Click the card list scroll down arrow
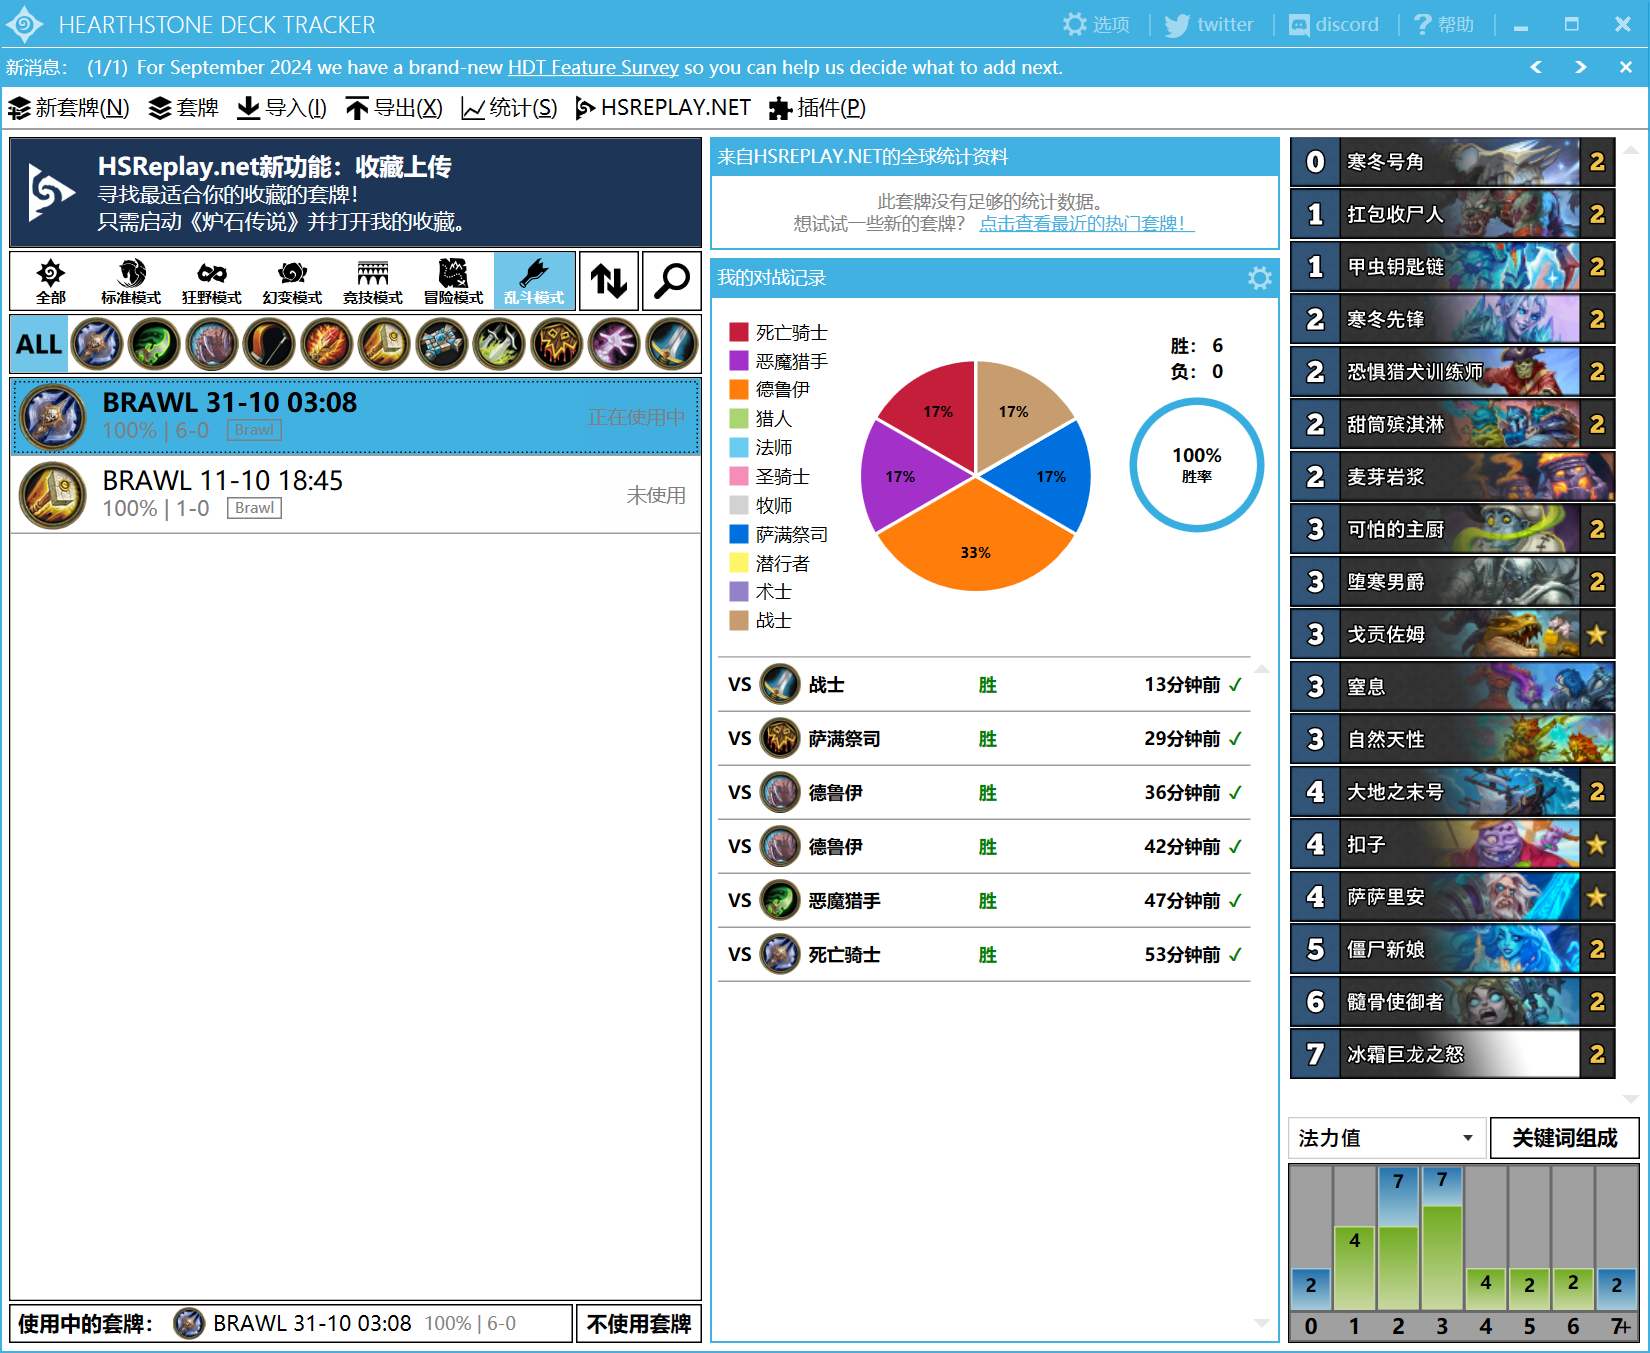This screenshot has width=1650, height=1353. [1631, 1098]
